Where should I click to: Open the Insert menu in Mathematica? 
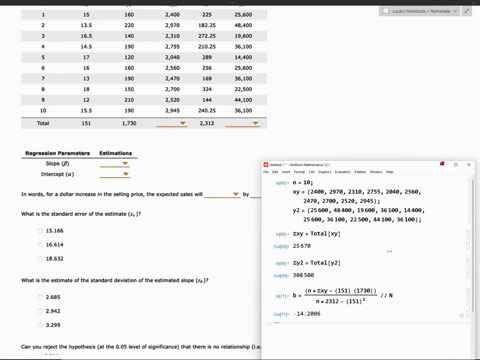point(286,172)
